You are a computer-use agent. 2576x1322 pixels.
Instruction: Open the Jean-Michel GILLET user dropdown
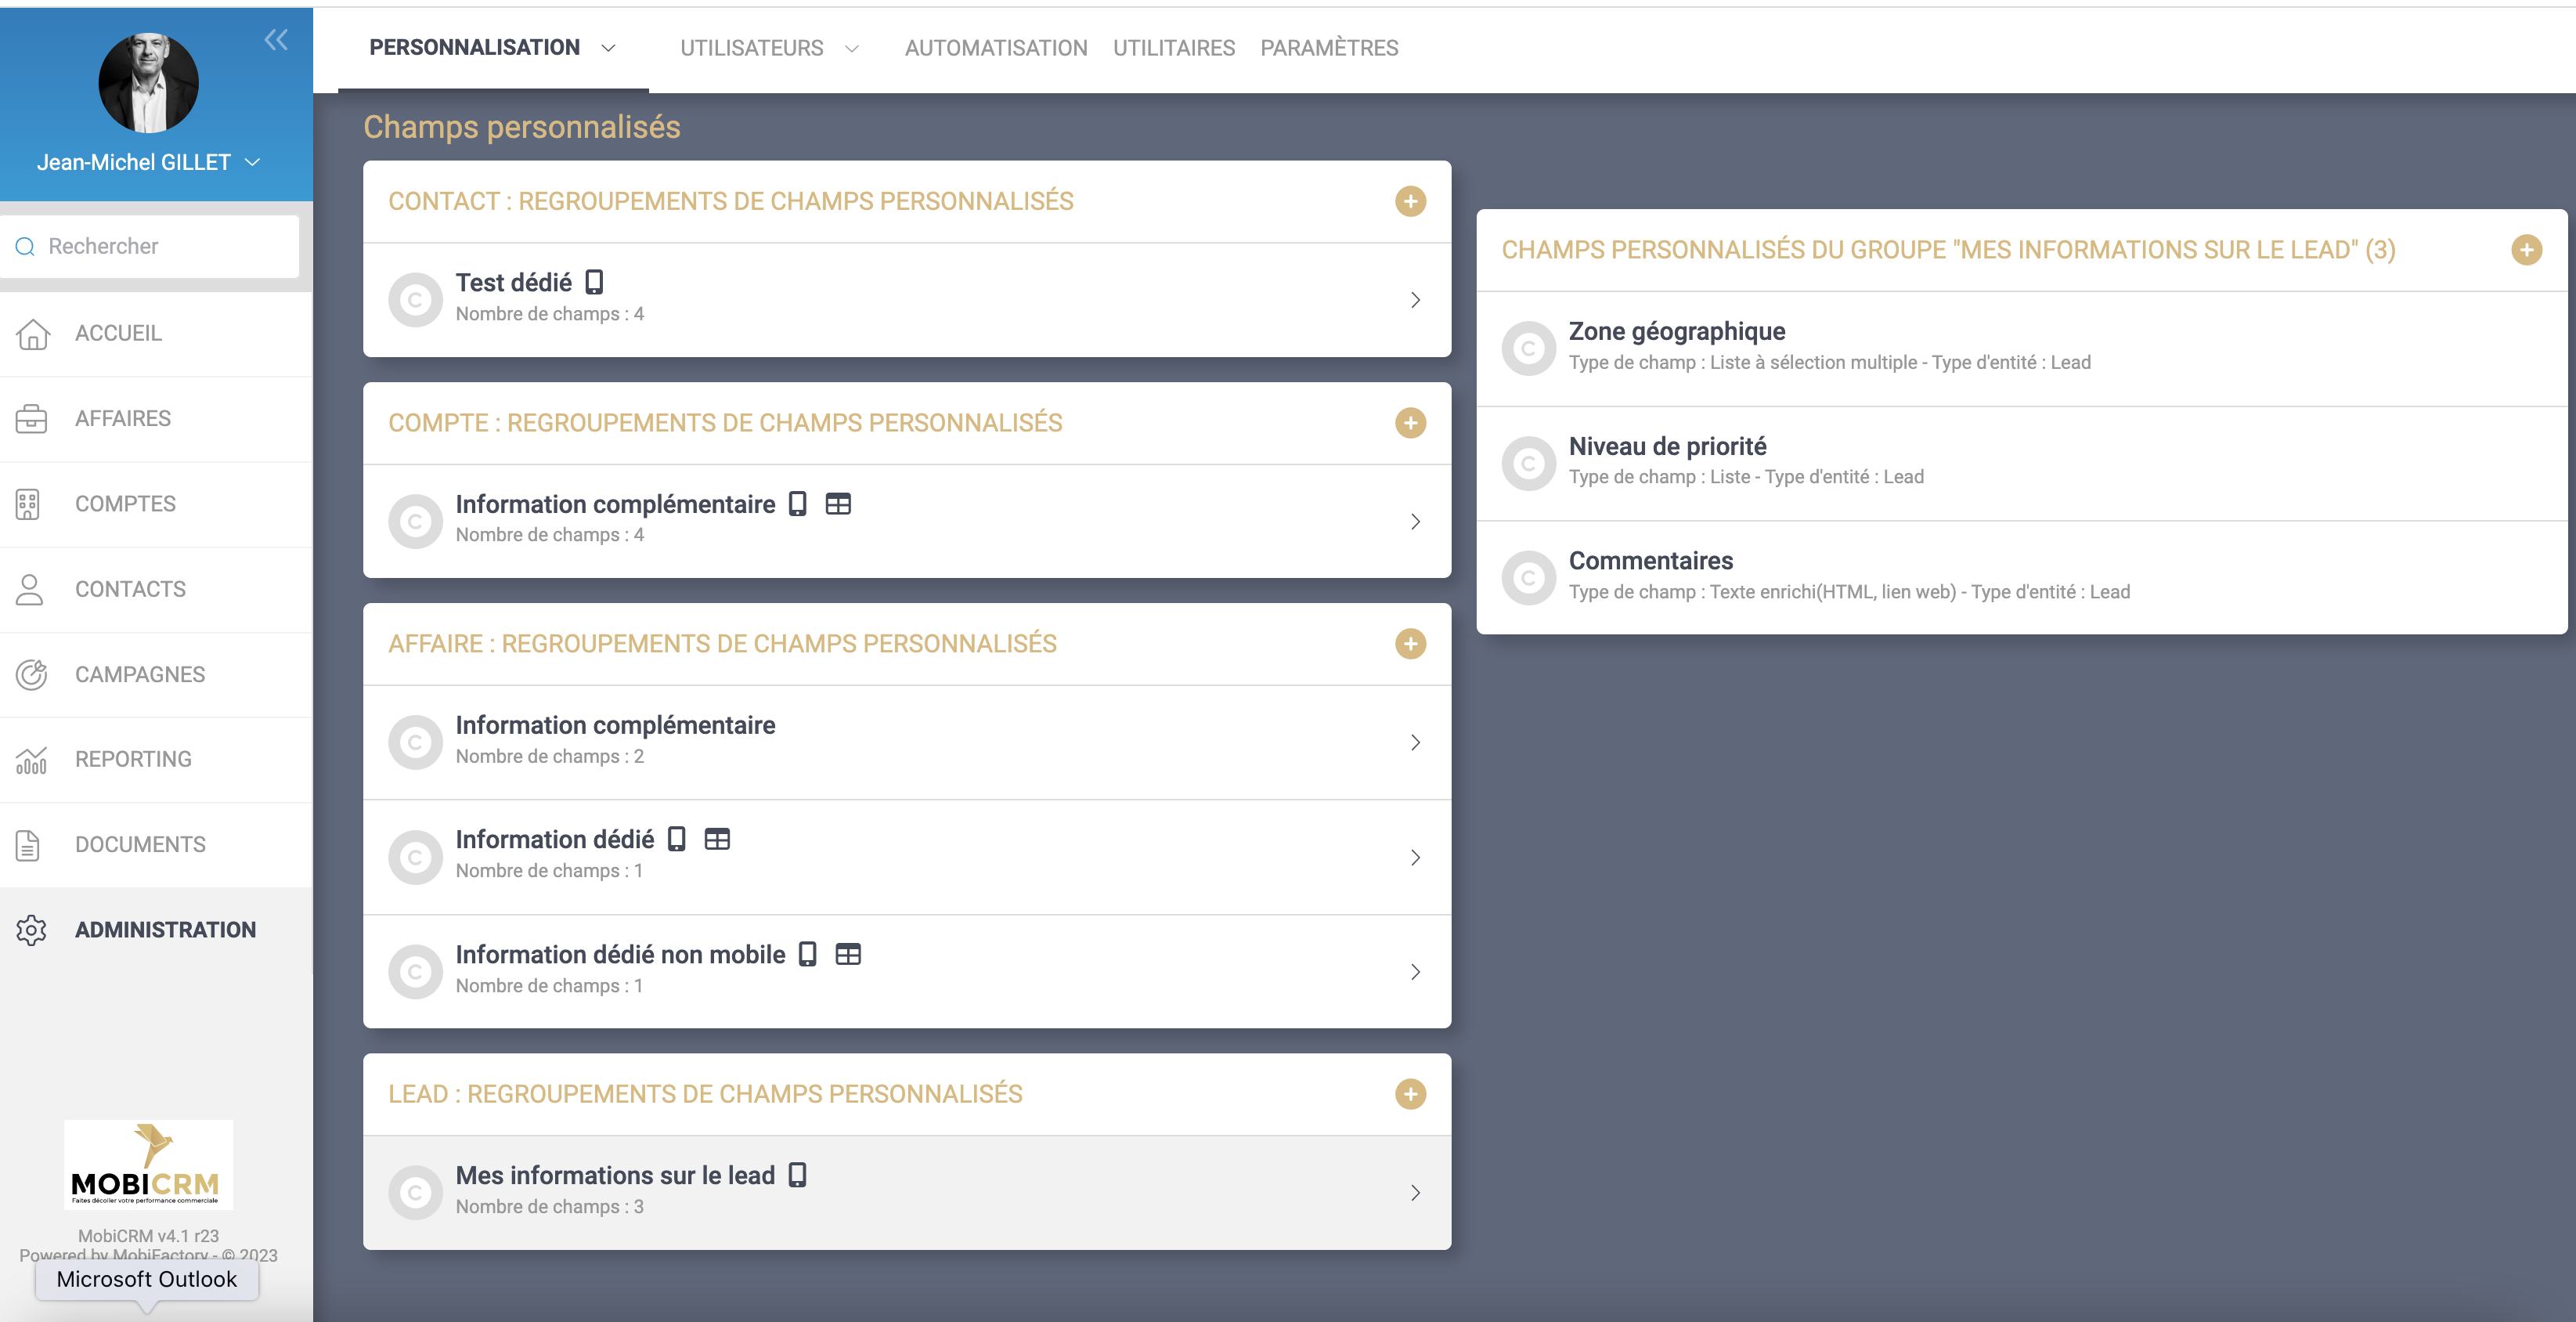[252, 162]
